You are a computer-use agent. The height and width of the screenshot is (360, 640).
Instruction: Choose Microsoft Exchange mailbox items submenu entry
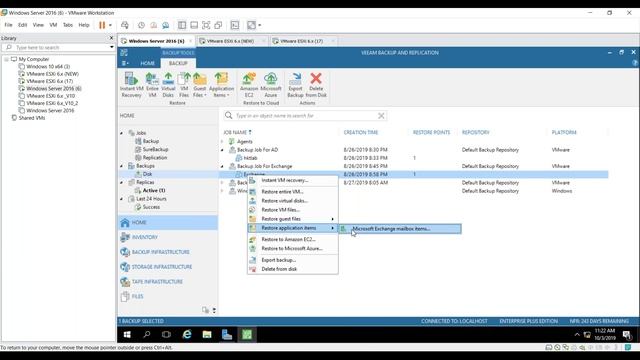(x=400, y=229)
